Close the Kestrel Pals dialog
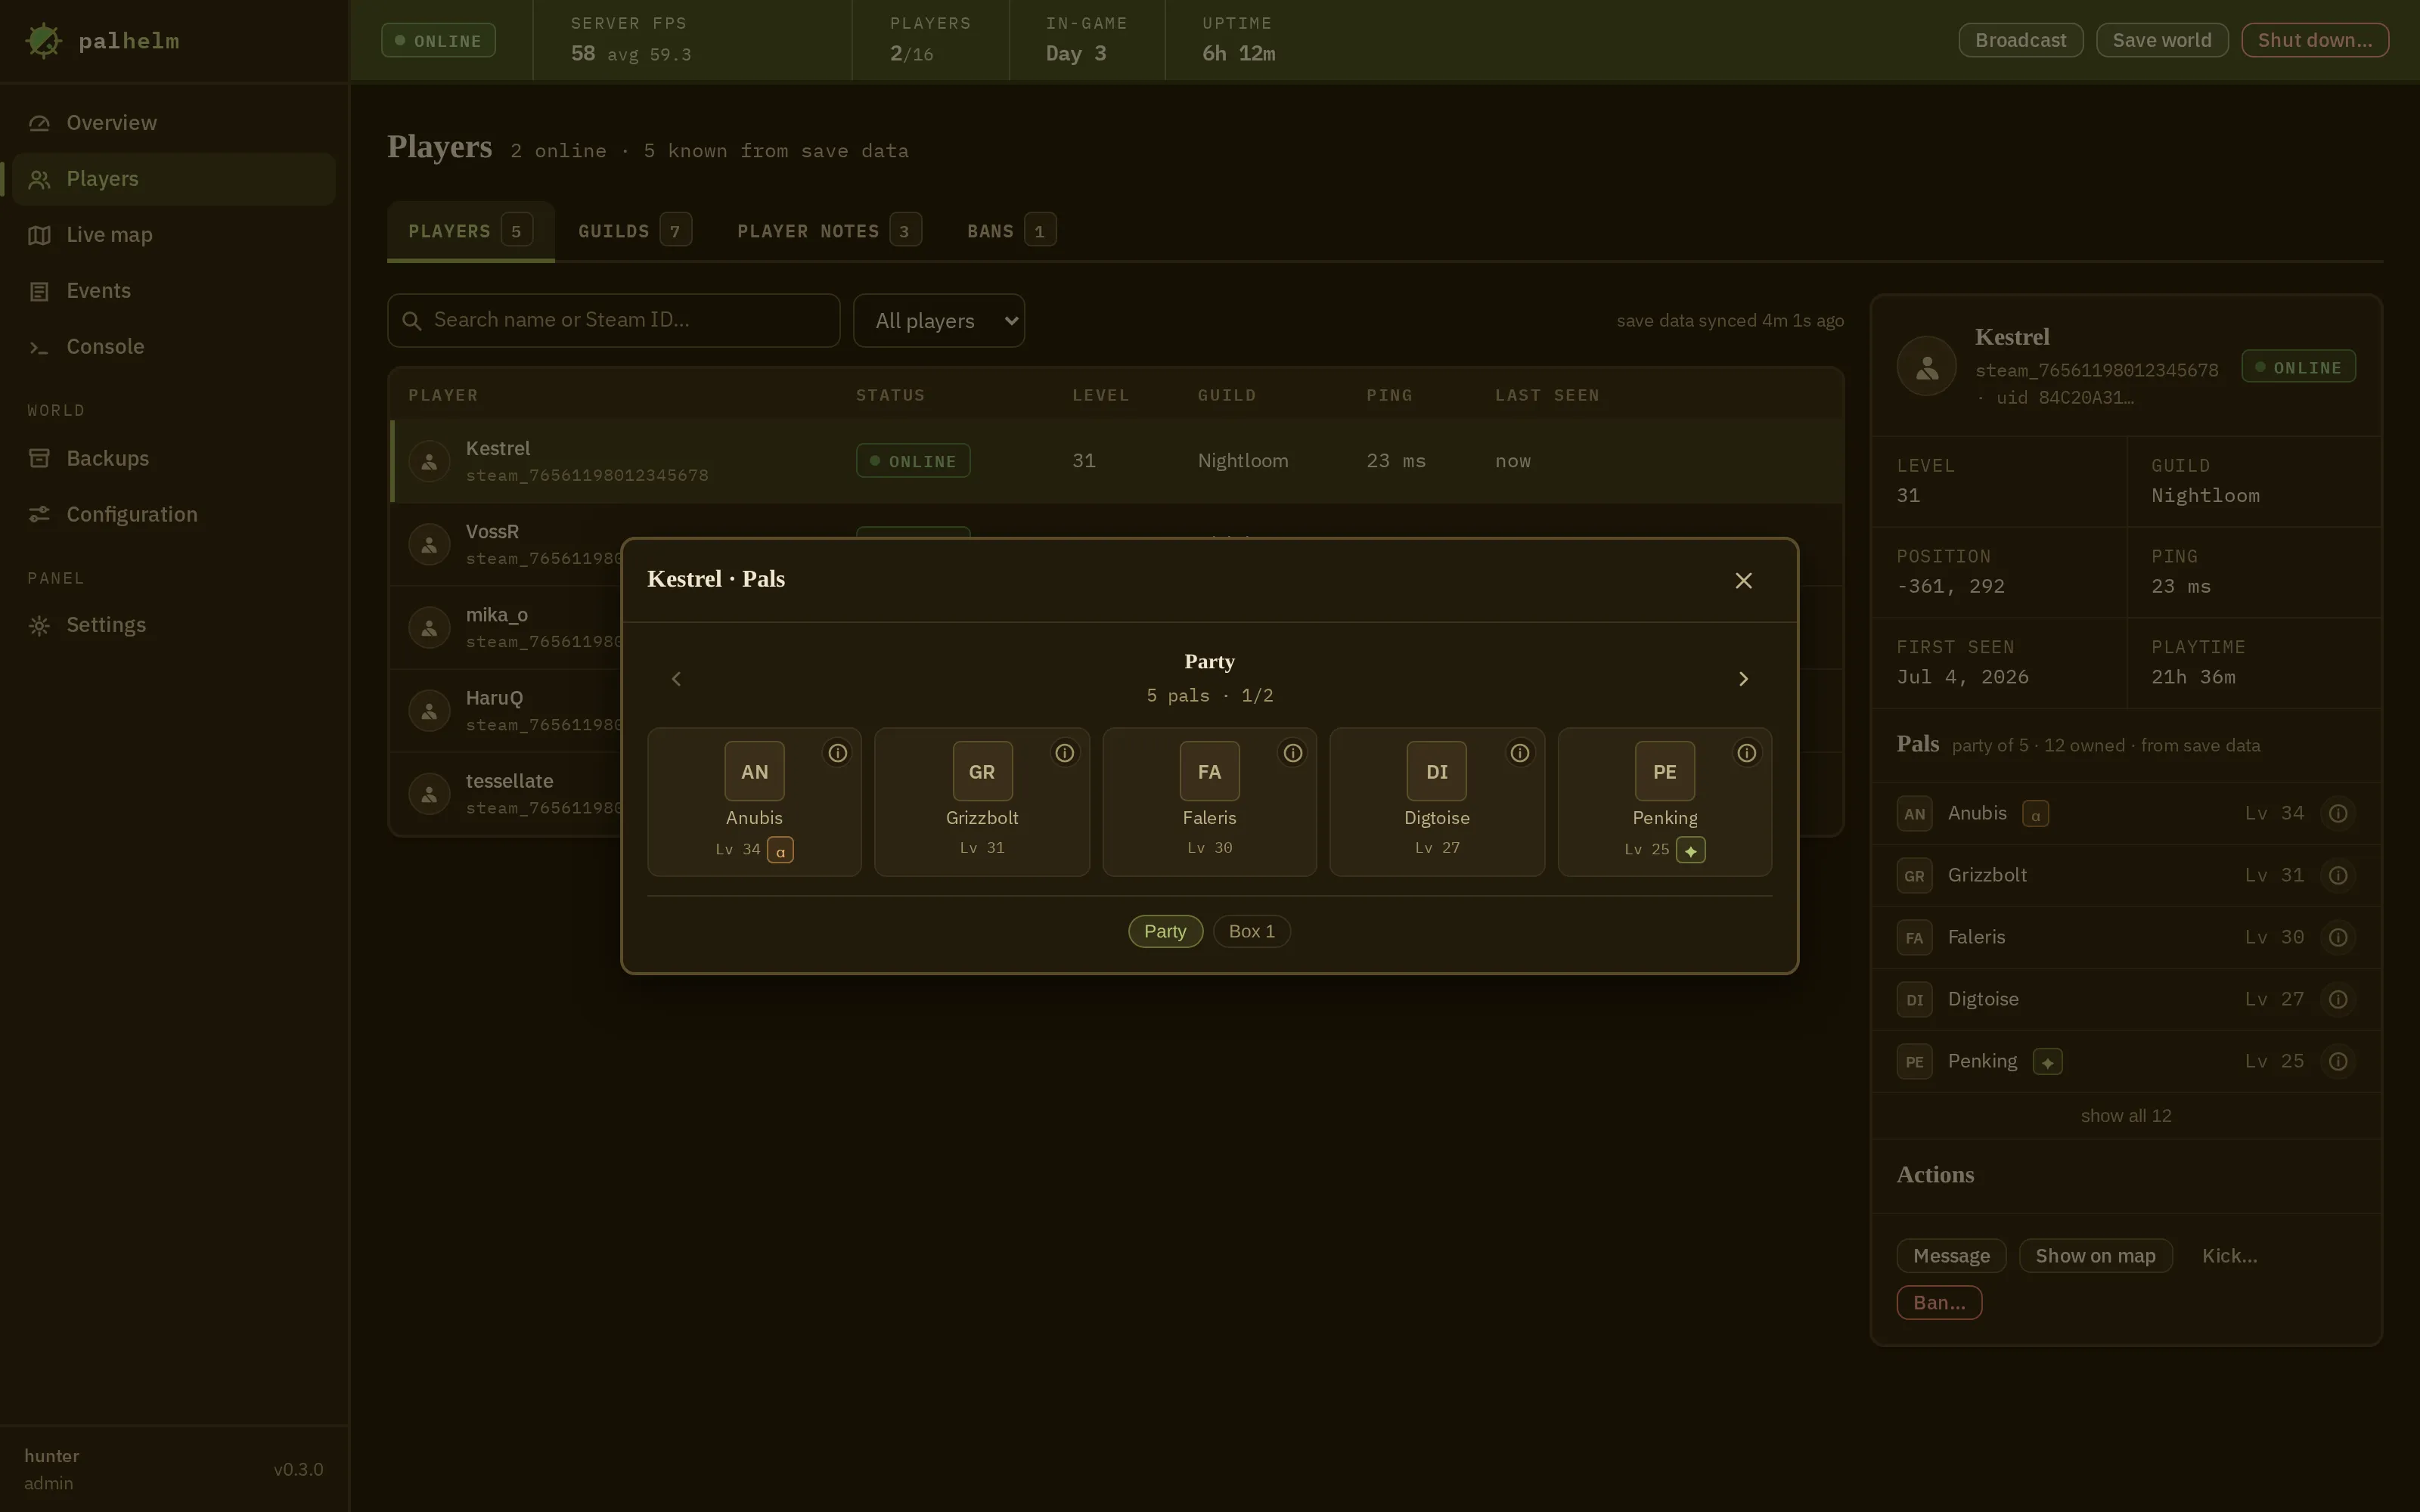 pos(1744,581)
